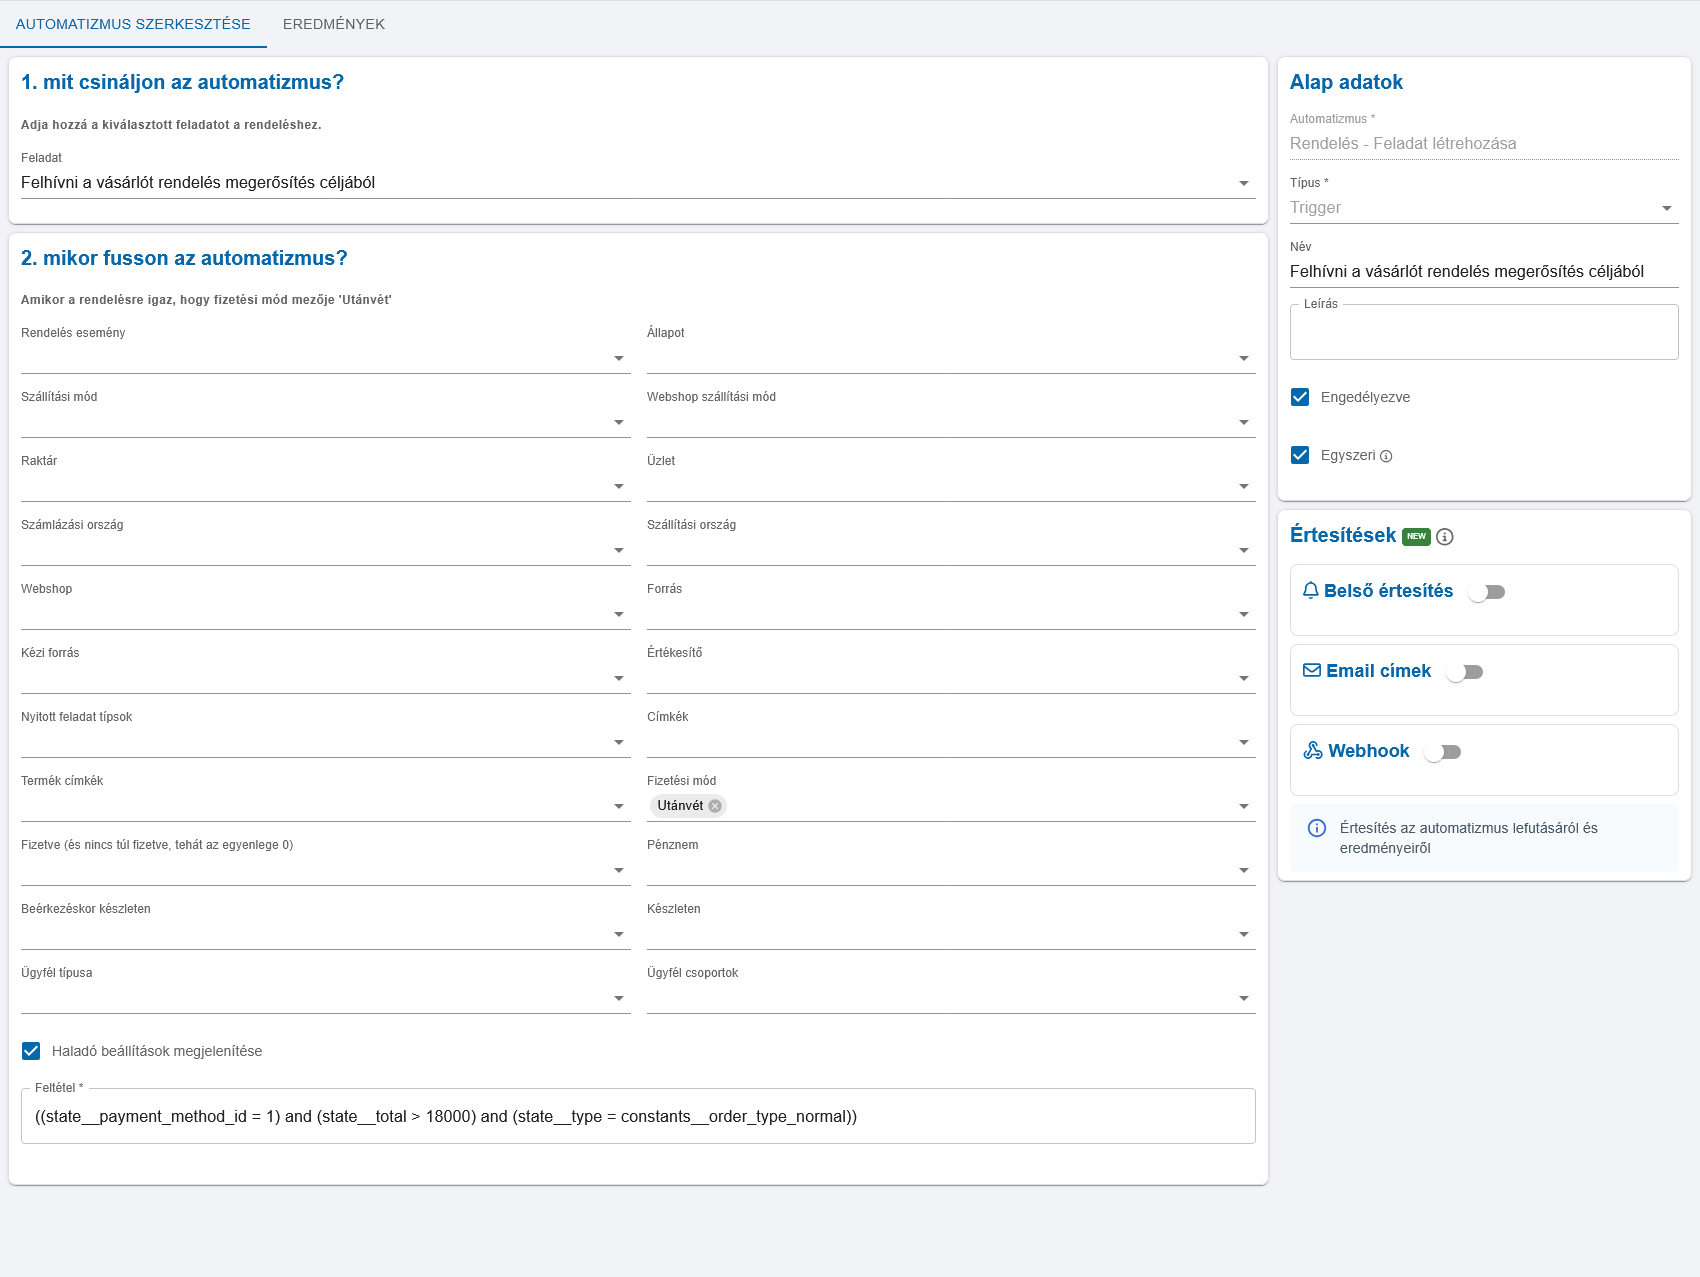Open the Fizetési mód dropdown arrow
The height and width of the screenshot is (1277, 1700).
pos(1244,806)
